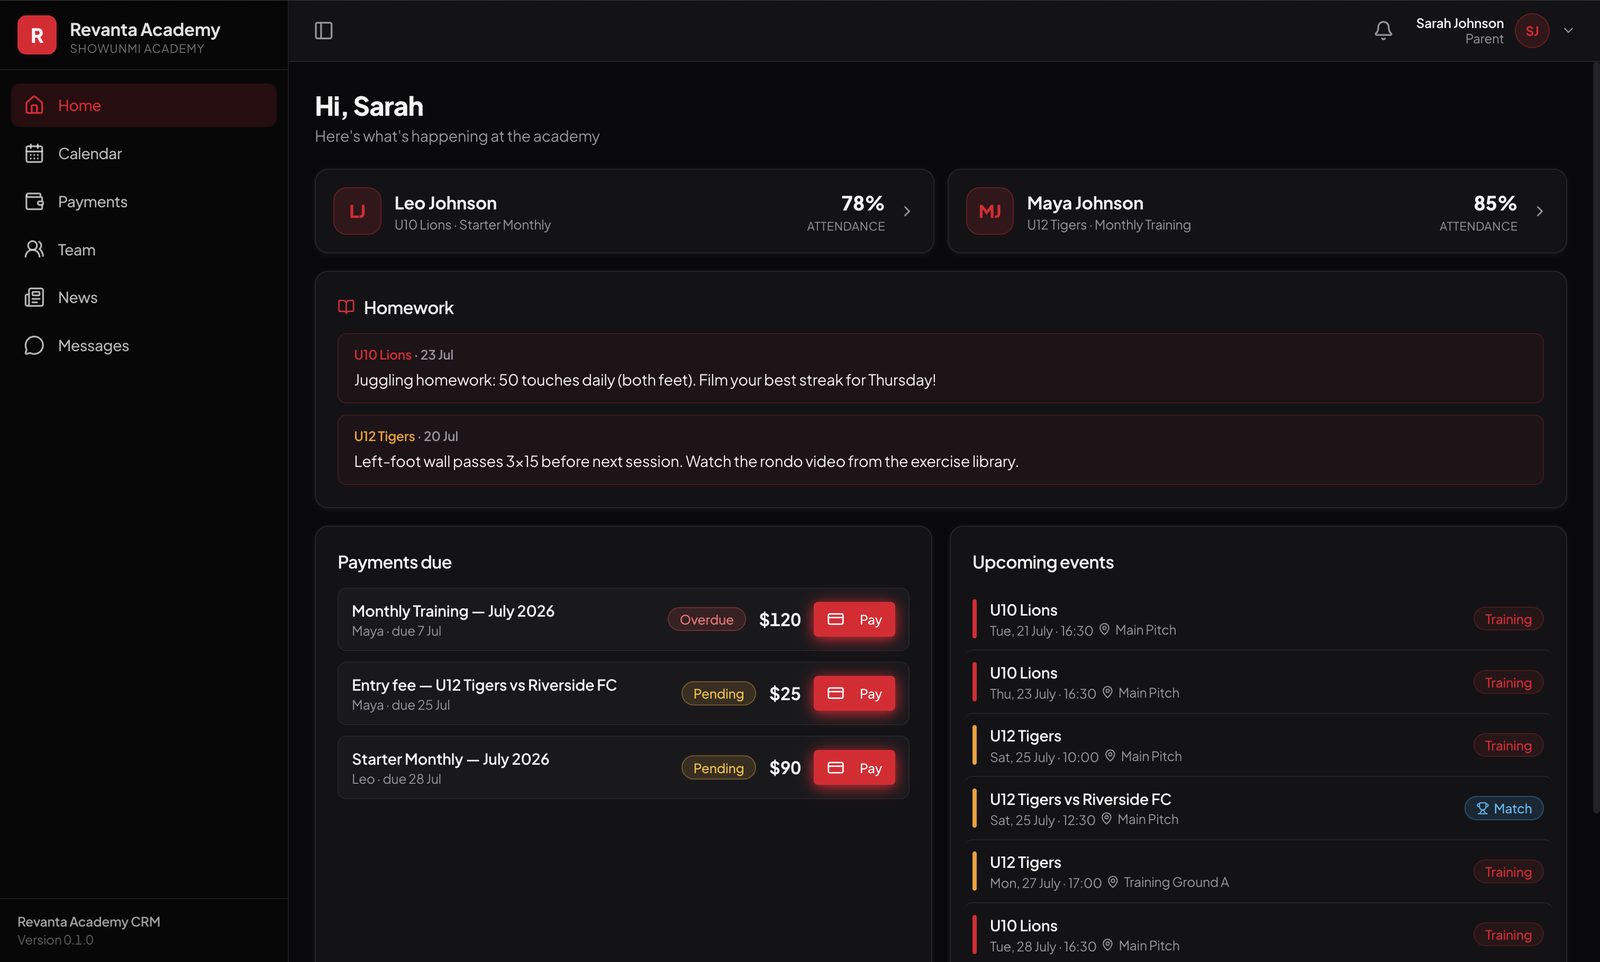Open Leo Johnson's attendance details chevron

pos(907,211)
